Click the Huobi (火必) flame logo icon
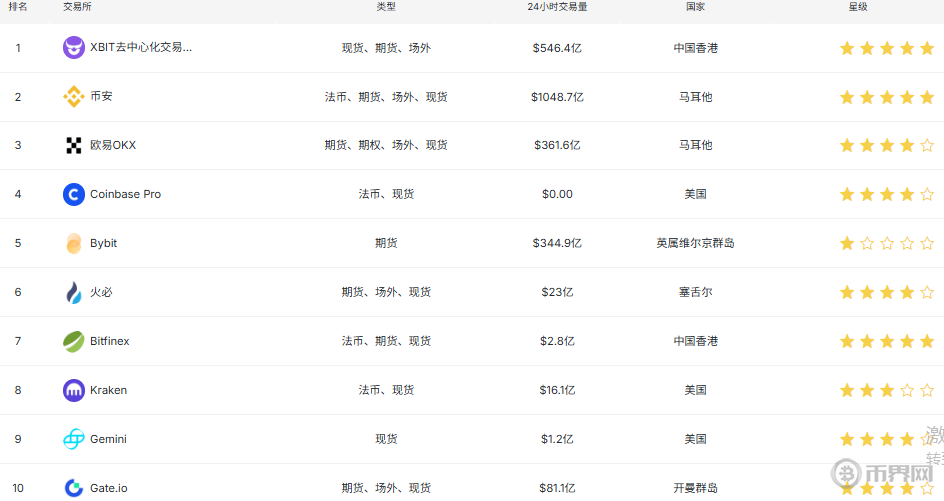The width and height of the screenshot is (944, 501). (x=74, y=292)
